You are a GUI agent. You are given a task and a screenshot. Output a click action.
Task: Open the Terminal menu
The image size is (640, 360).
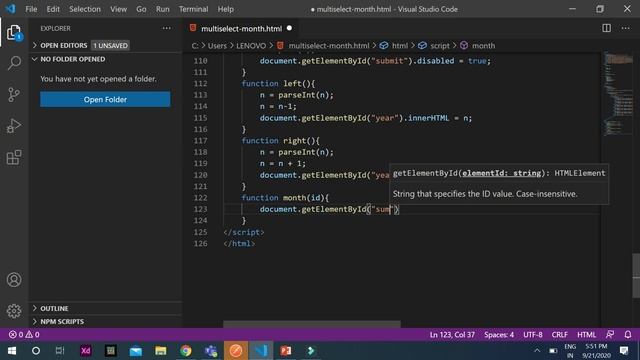(x=193, y=9)
